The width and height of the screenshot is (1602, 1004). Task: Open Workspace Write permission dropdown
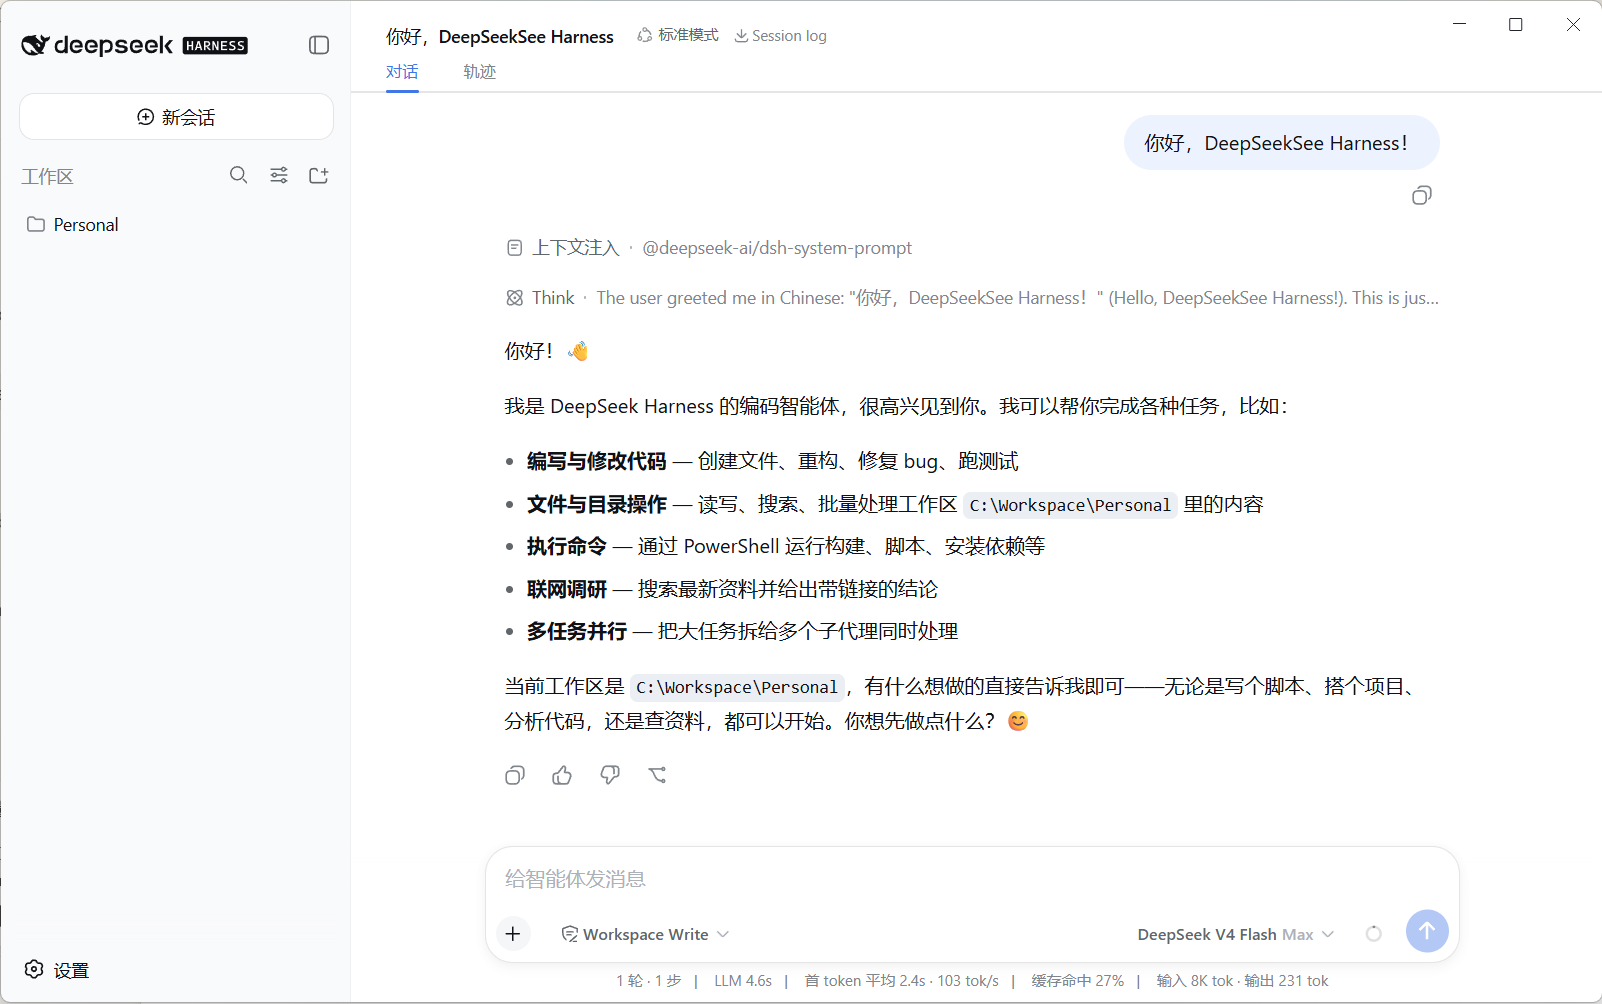(645, 934)
